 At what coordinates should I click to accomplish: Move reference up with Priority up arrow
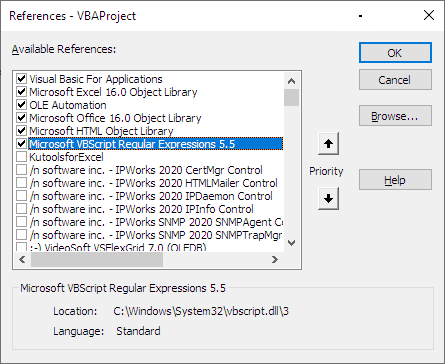coord(328,144)
